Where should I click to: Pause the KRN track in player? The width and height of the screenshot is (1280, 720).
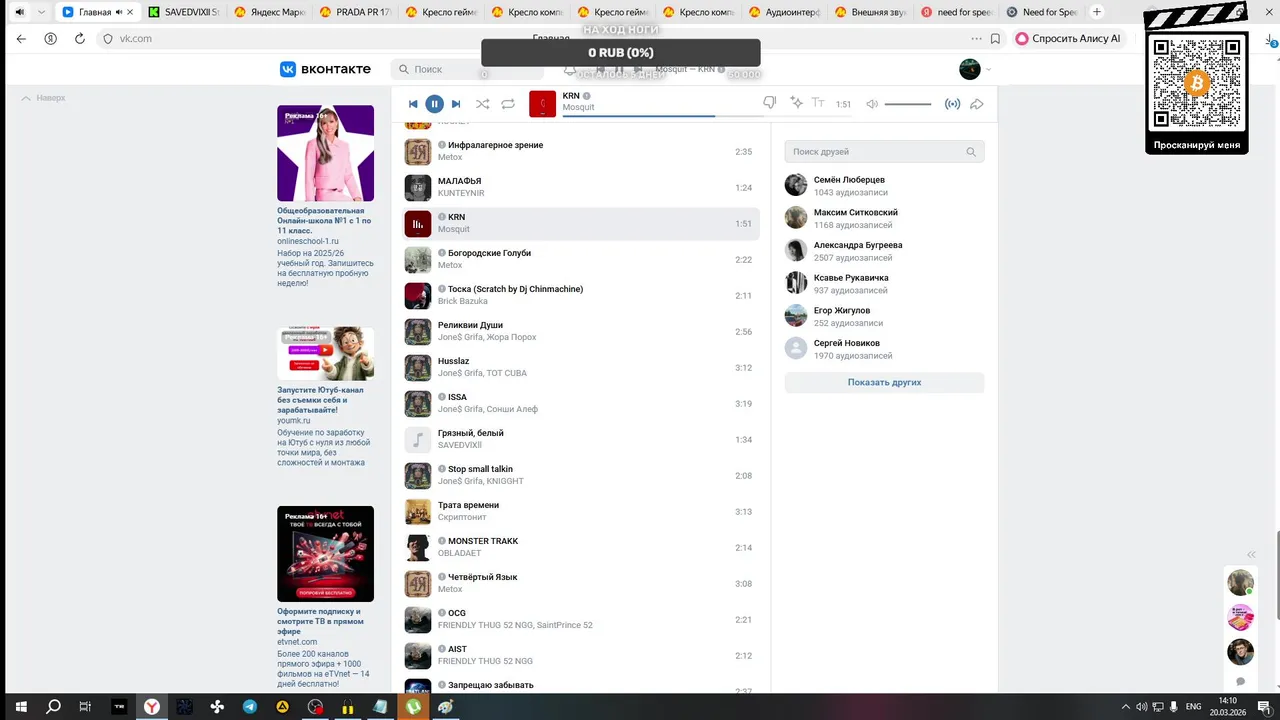point(434,104)
